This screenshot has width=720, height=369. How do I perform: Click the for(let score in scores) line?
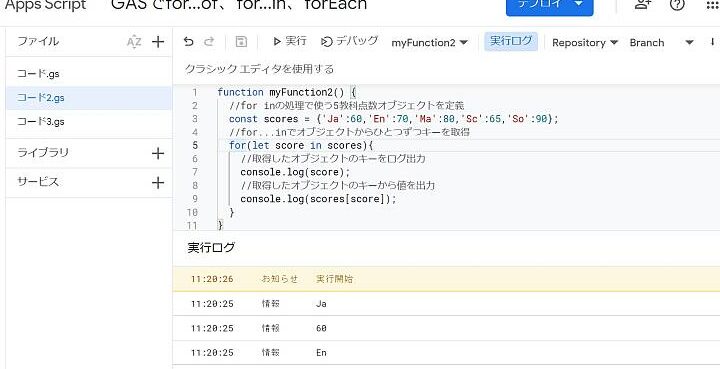(x=301, y=146)
